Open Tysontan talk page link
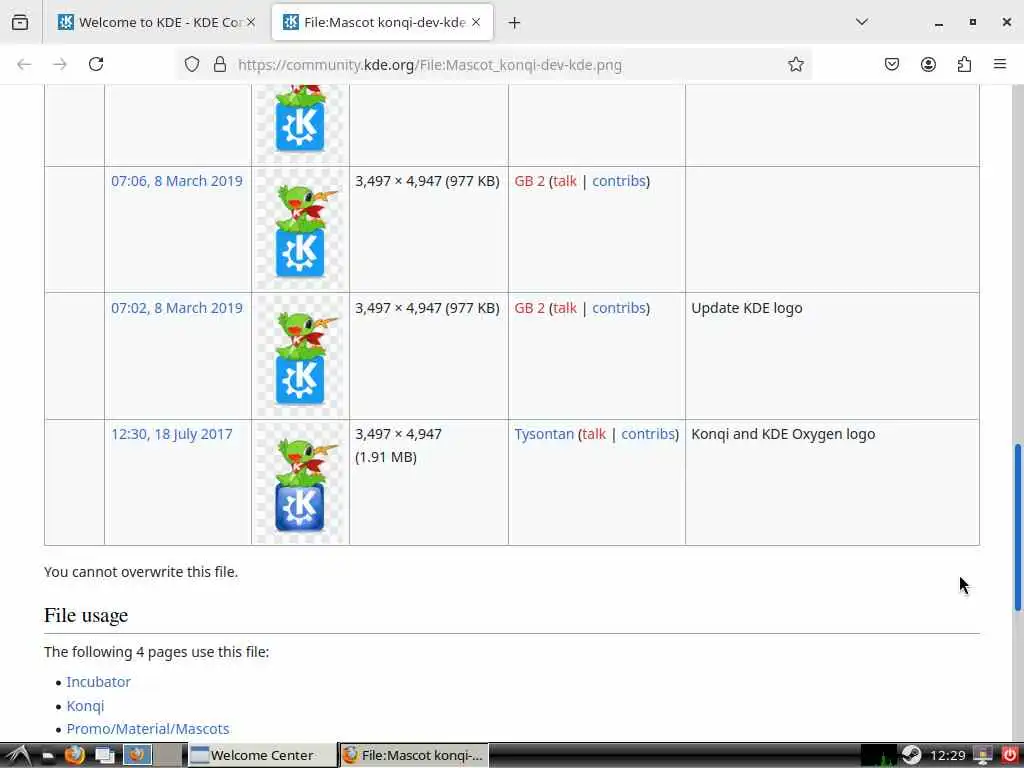This screenshot has width=1024, height=768. coord(594,434)
